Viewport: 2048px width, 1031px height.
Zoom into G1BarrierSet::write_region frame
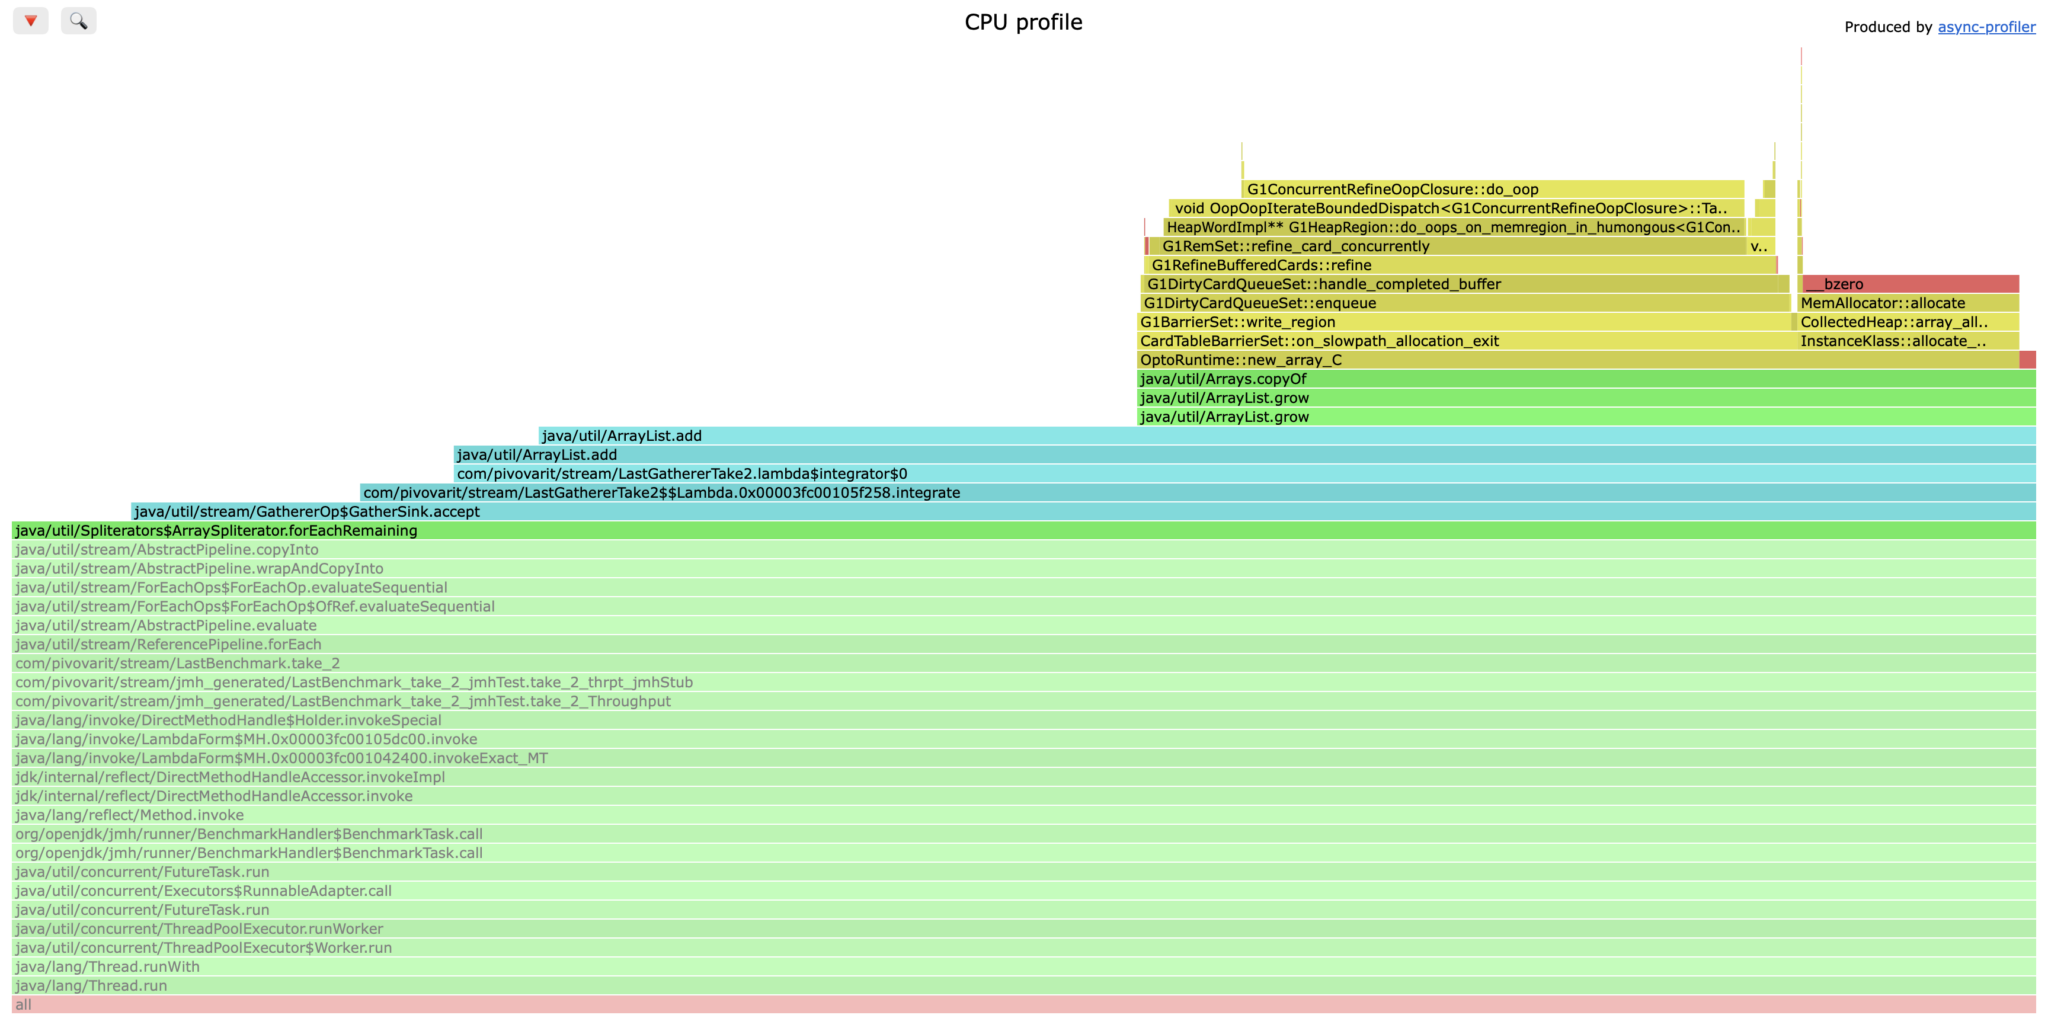tap(1463, 322)
